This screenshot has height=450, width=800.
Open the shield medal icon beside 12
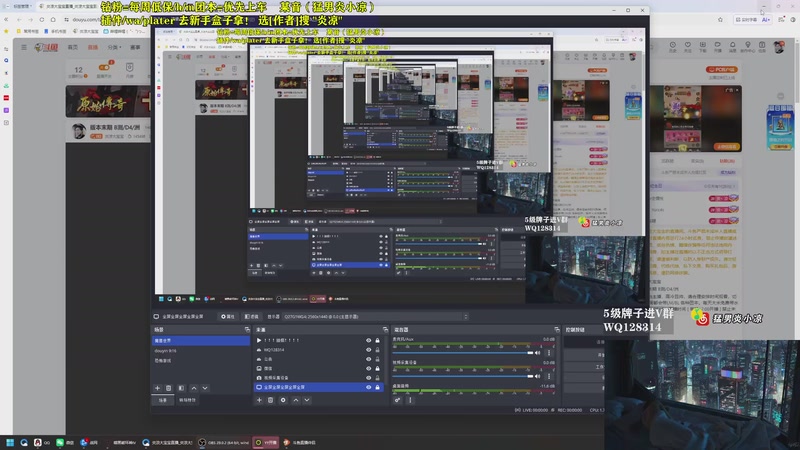click(130, 67)
